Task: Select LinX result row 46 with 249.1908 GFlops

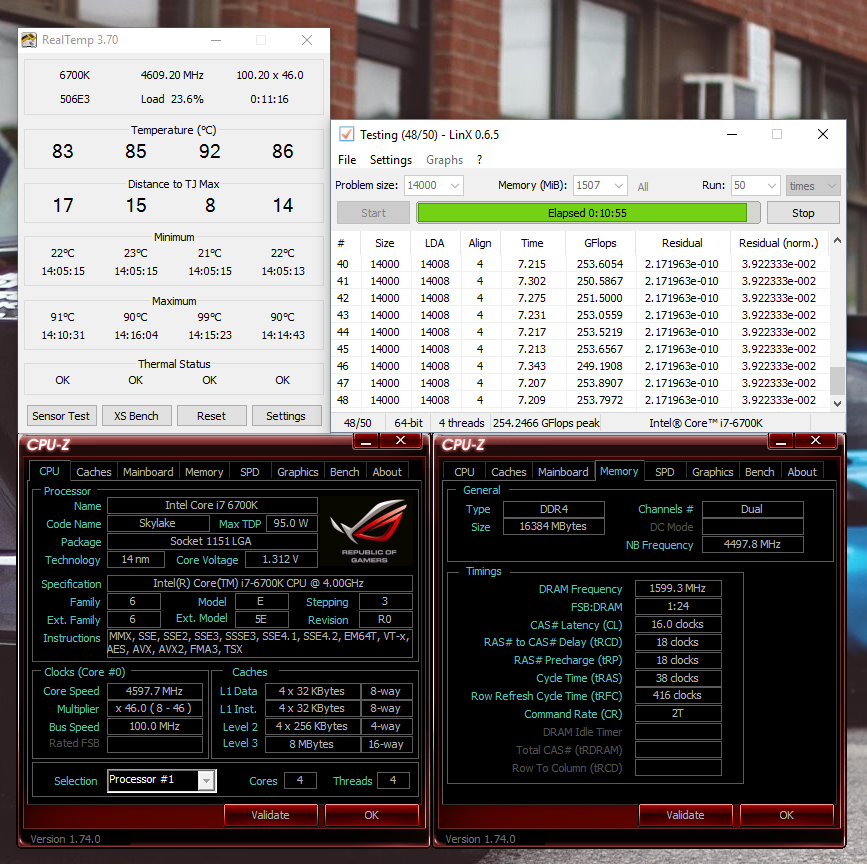Action: [579, 366]
